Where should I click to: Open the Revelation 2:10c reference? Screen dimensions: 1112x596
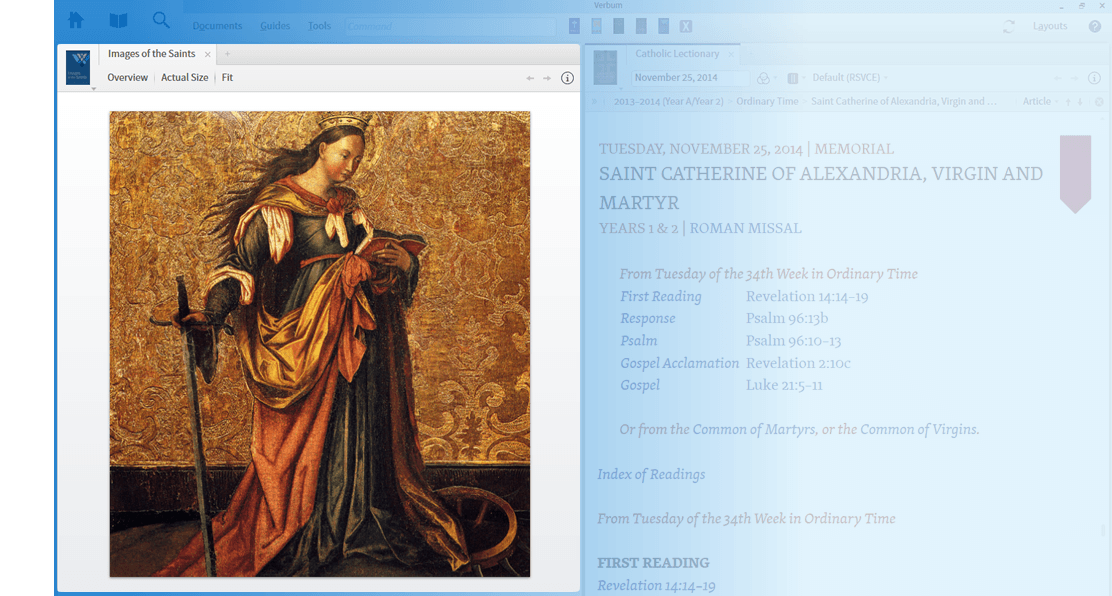pos(798,363)
